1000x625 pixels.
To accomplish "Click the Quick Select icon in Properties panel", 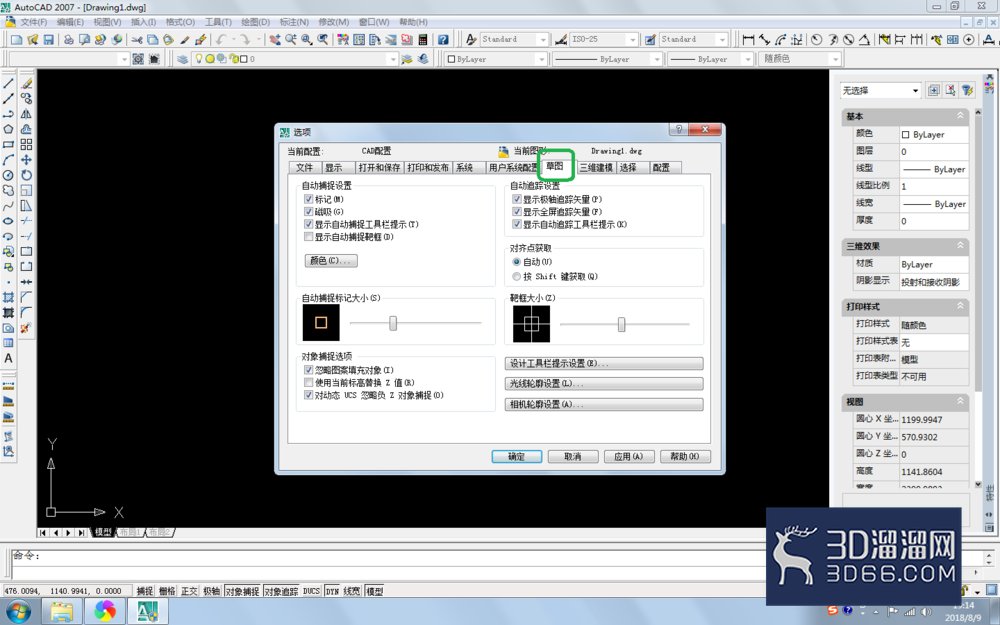I will 967,91.
